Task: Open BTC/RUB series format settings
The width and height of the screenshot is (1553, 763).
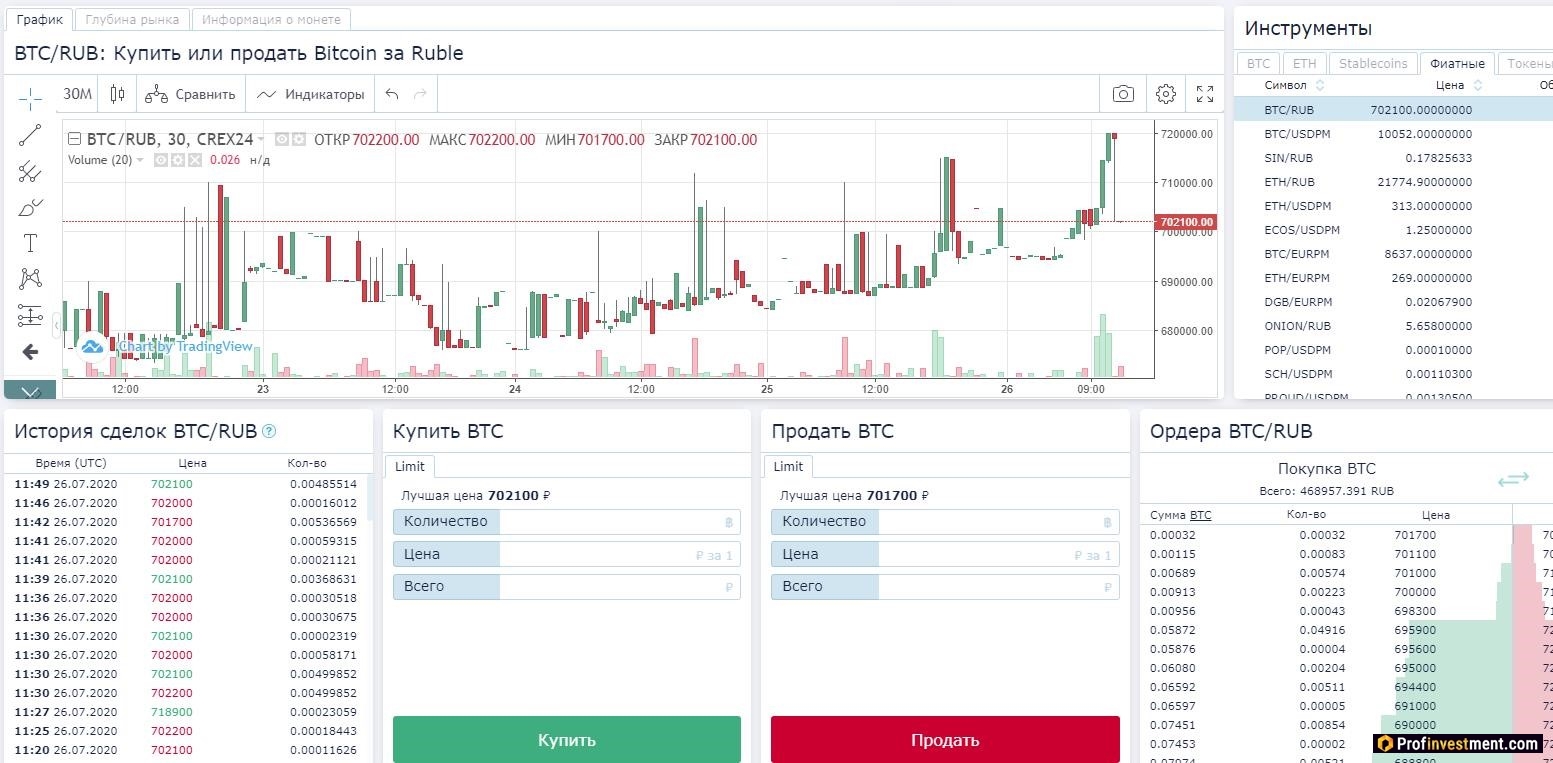Action: [x=297, y=140]
